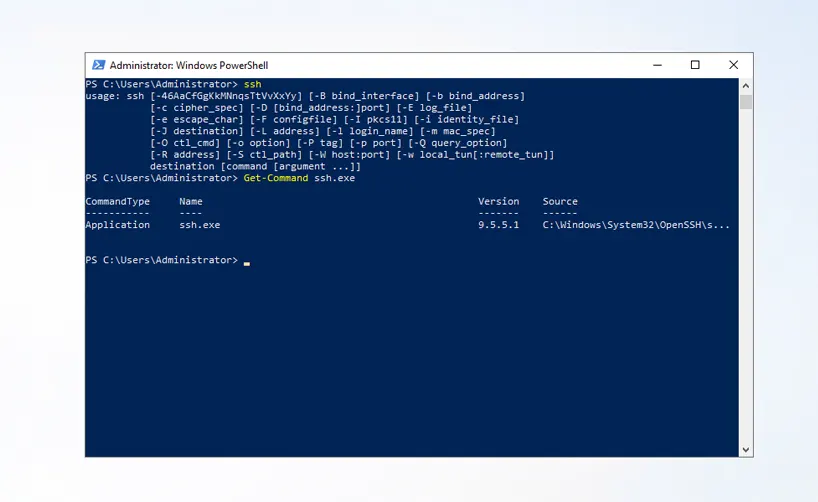Click '[-O ctl_cmd]' in usage text
818x502 pixels.
coord(185,143)
